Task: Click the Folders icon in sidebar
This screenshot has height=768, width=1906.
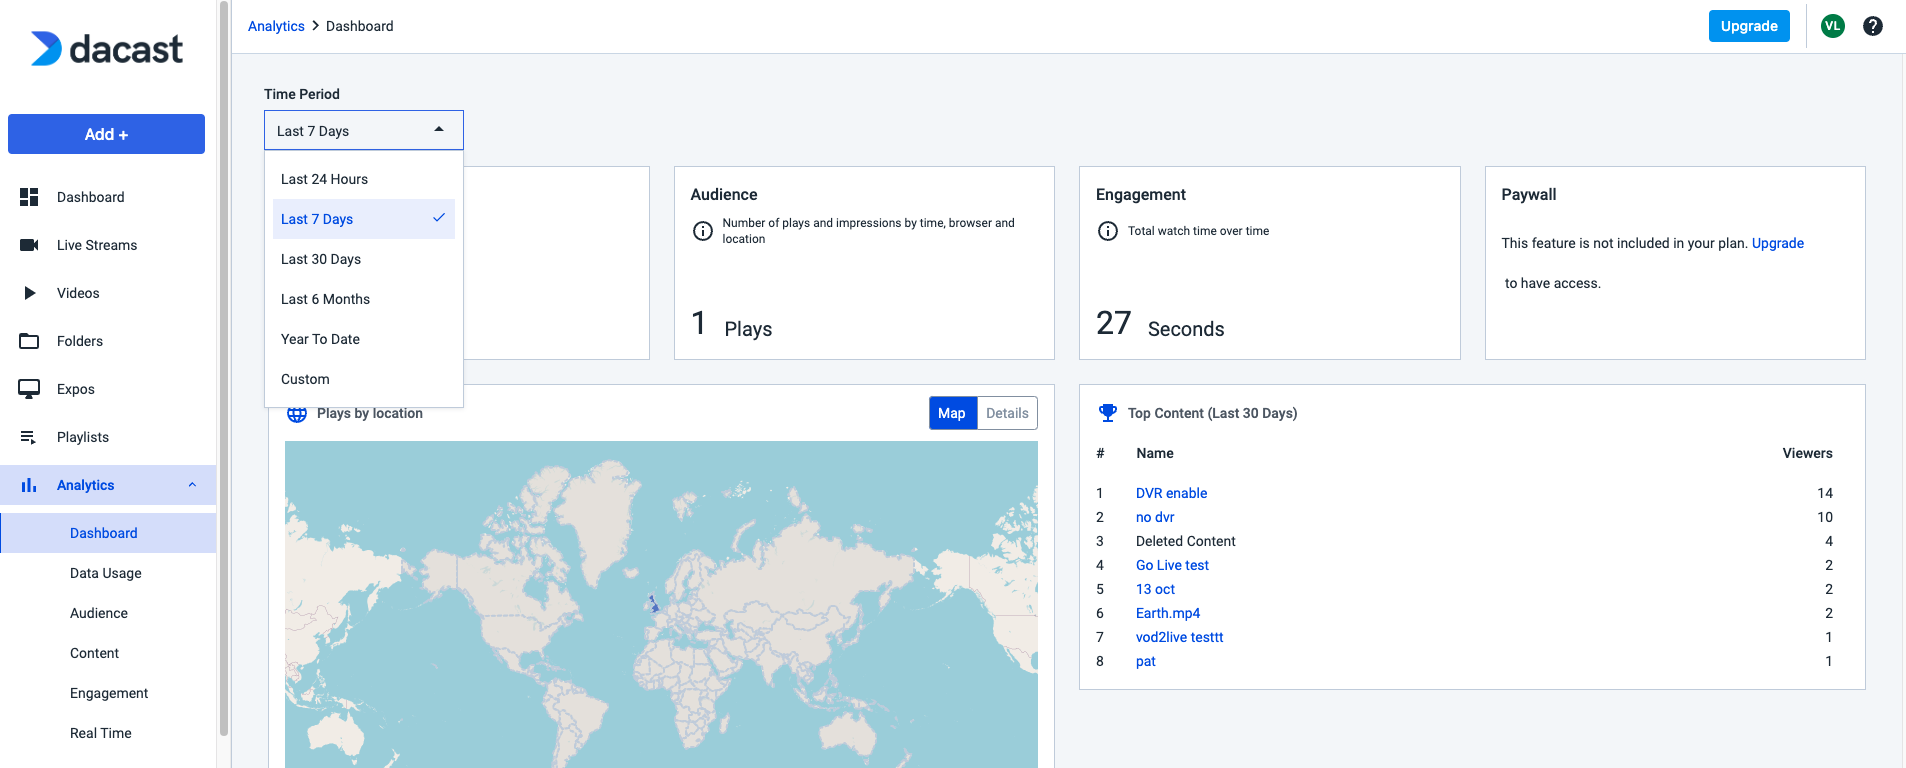Action: click(x=29, y=341)
